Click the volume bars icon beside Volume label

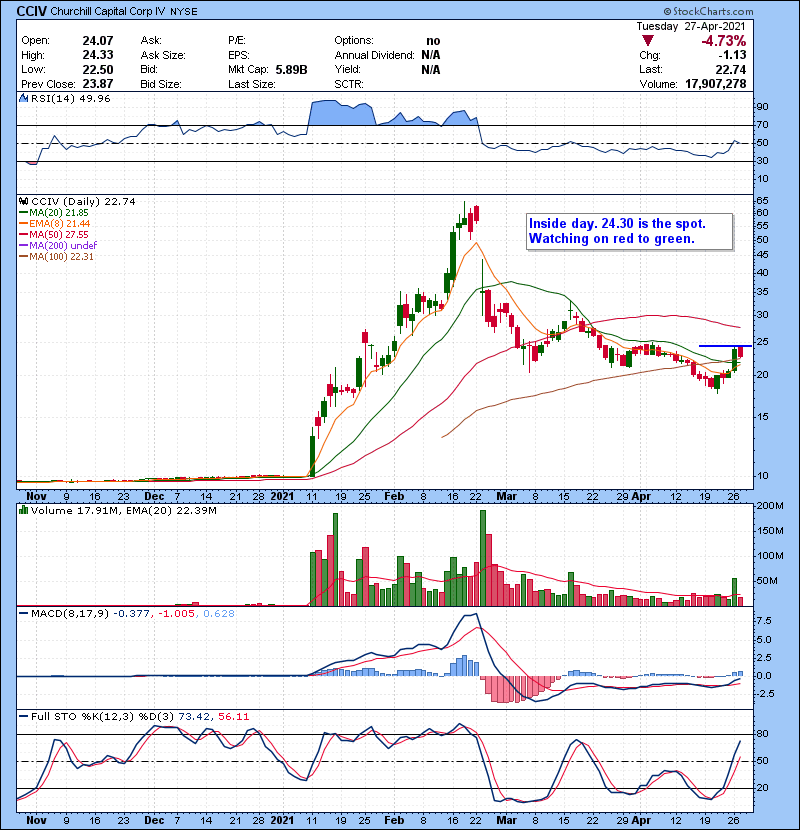pyautogui.click(x=23, y=510)
